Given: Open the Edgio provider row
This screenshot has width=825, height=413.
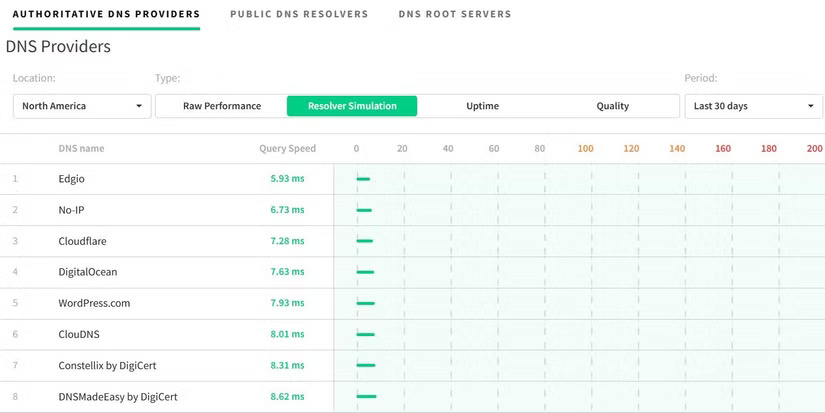Looking at the screenshot, I should (412, 179).
